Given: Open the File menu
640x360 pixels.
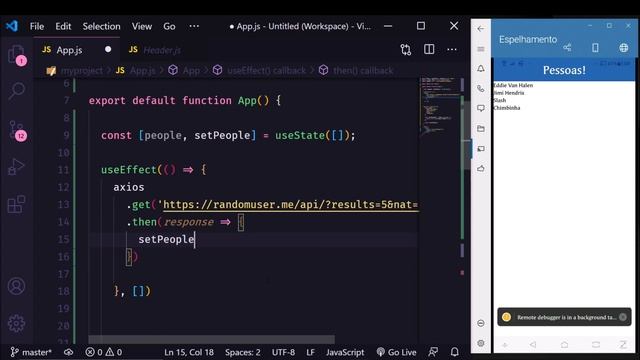Looking at the screenshot, I should pos(37,26).
